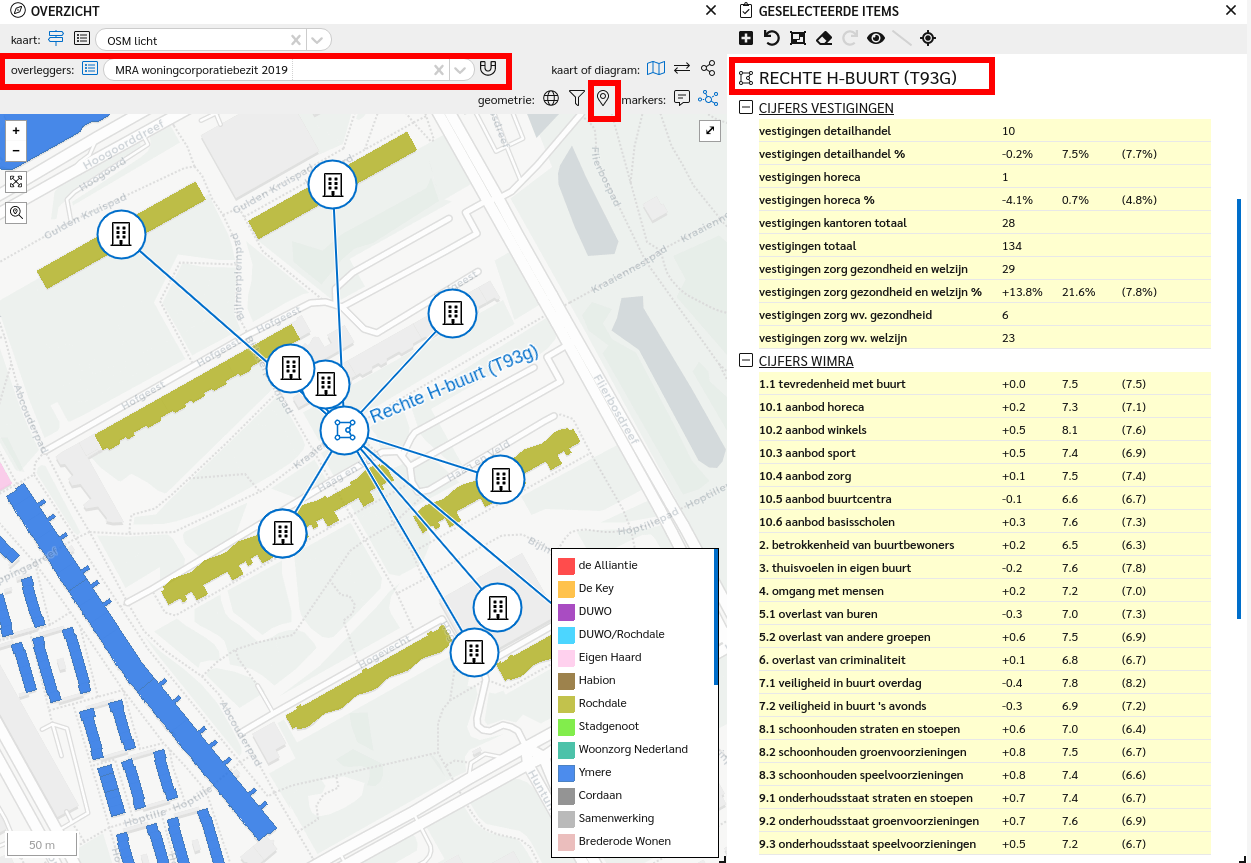Click the geometrie location pin icon

click(603, 98)
